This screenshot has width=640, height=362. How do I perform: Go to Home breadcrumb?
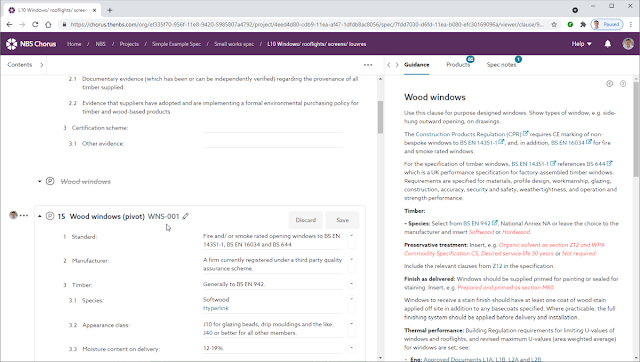(x=74, y=44)
